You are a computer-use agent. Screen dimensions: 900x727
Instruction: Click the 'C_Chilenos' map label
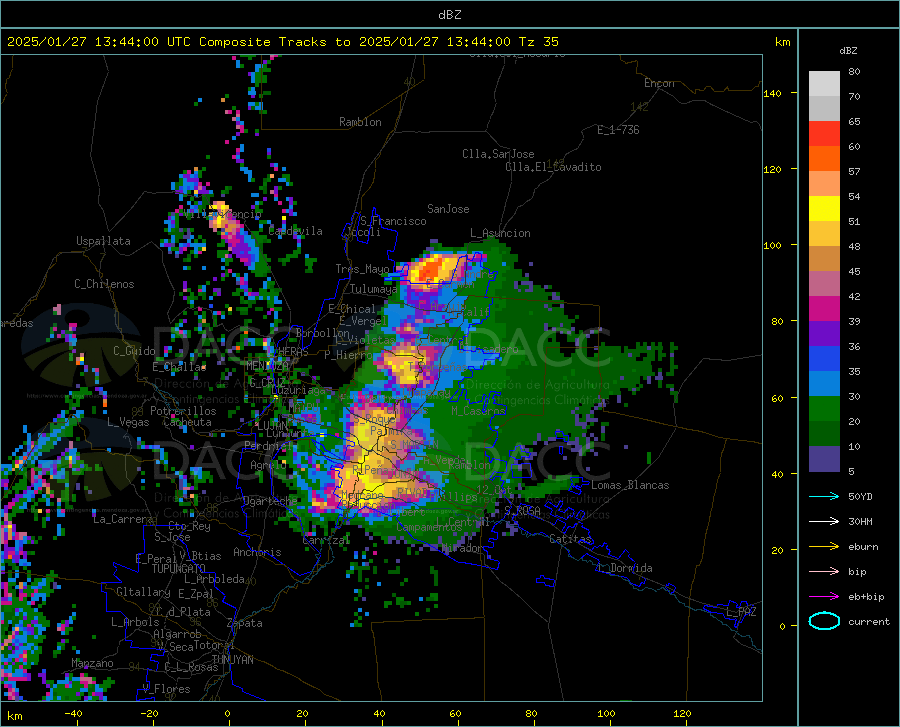[104, 284]
